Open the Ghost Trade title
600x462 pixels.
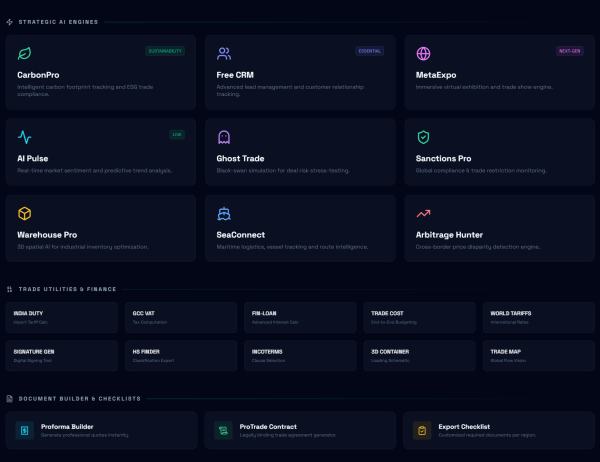coord(240,158)
